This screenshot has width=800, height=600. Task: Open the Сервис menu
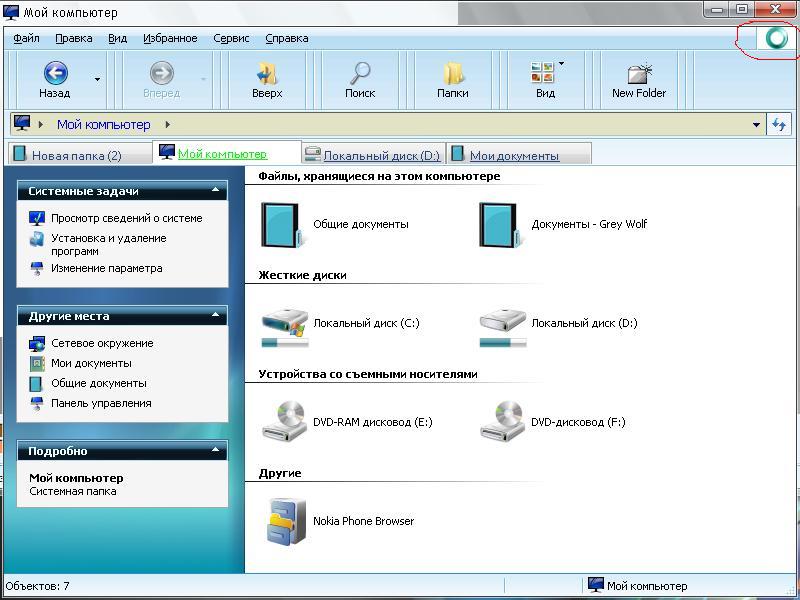click(231, 38)
